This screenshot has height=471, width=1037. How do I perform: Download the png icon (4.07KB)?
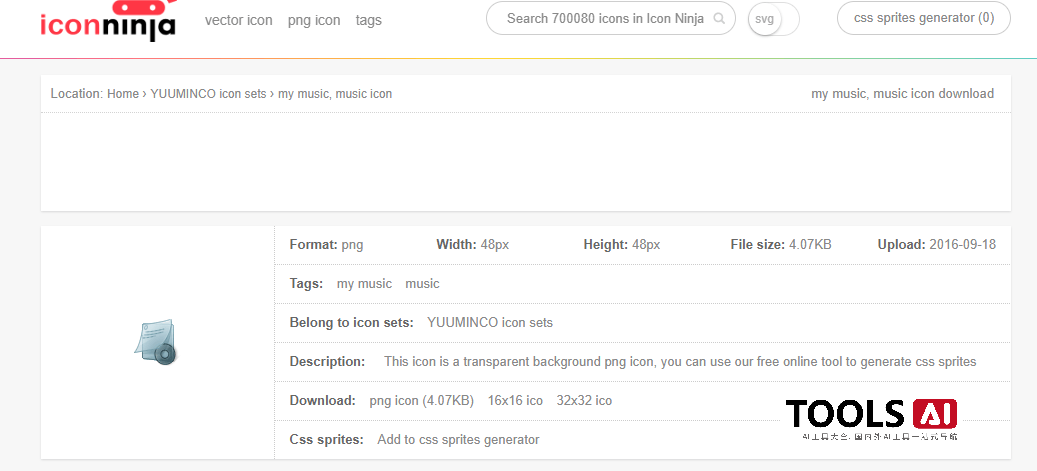421,401
